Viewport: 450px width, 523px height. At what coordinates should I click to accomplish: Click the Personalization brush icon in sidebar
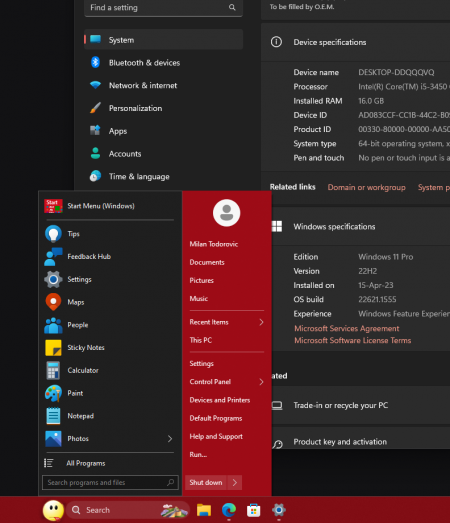(x=95, y=108)
